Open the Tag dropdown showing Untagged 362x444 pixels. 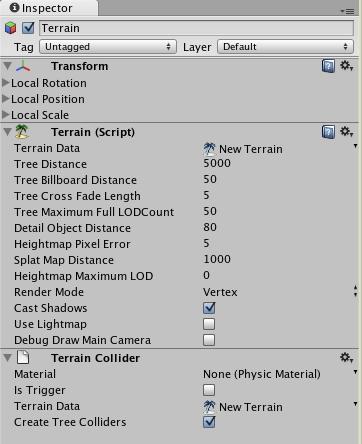click(108, 47)
